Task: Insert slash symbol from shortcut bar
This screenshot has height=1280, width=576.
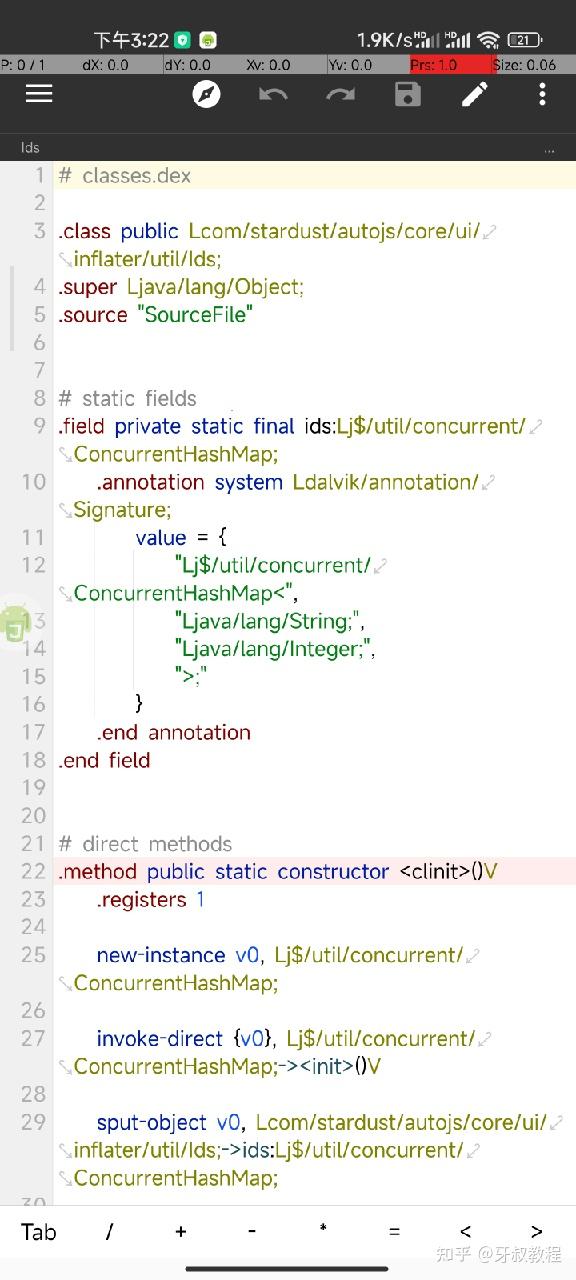Action: pyautogui.click(x=109, y=1231)
